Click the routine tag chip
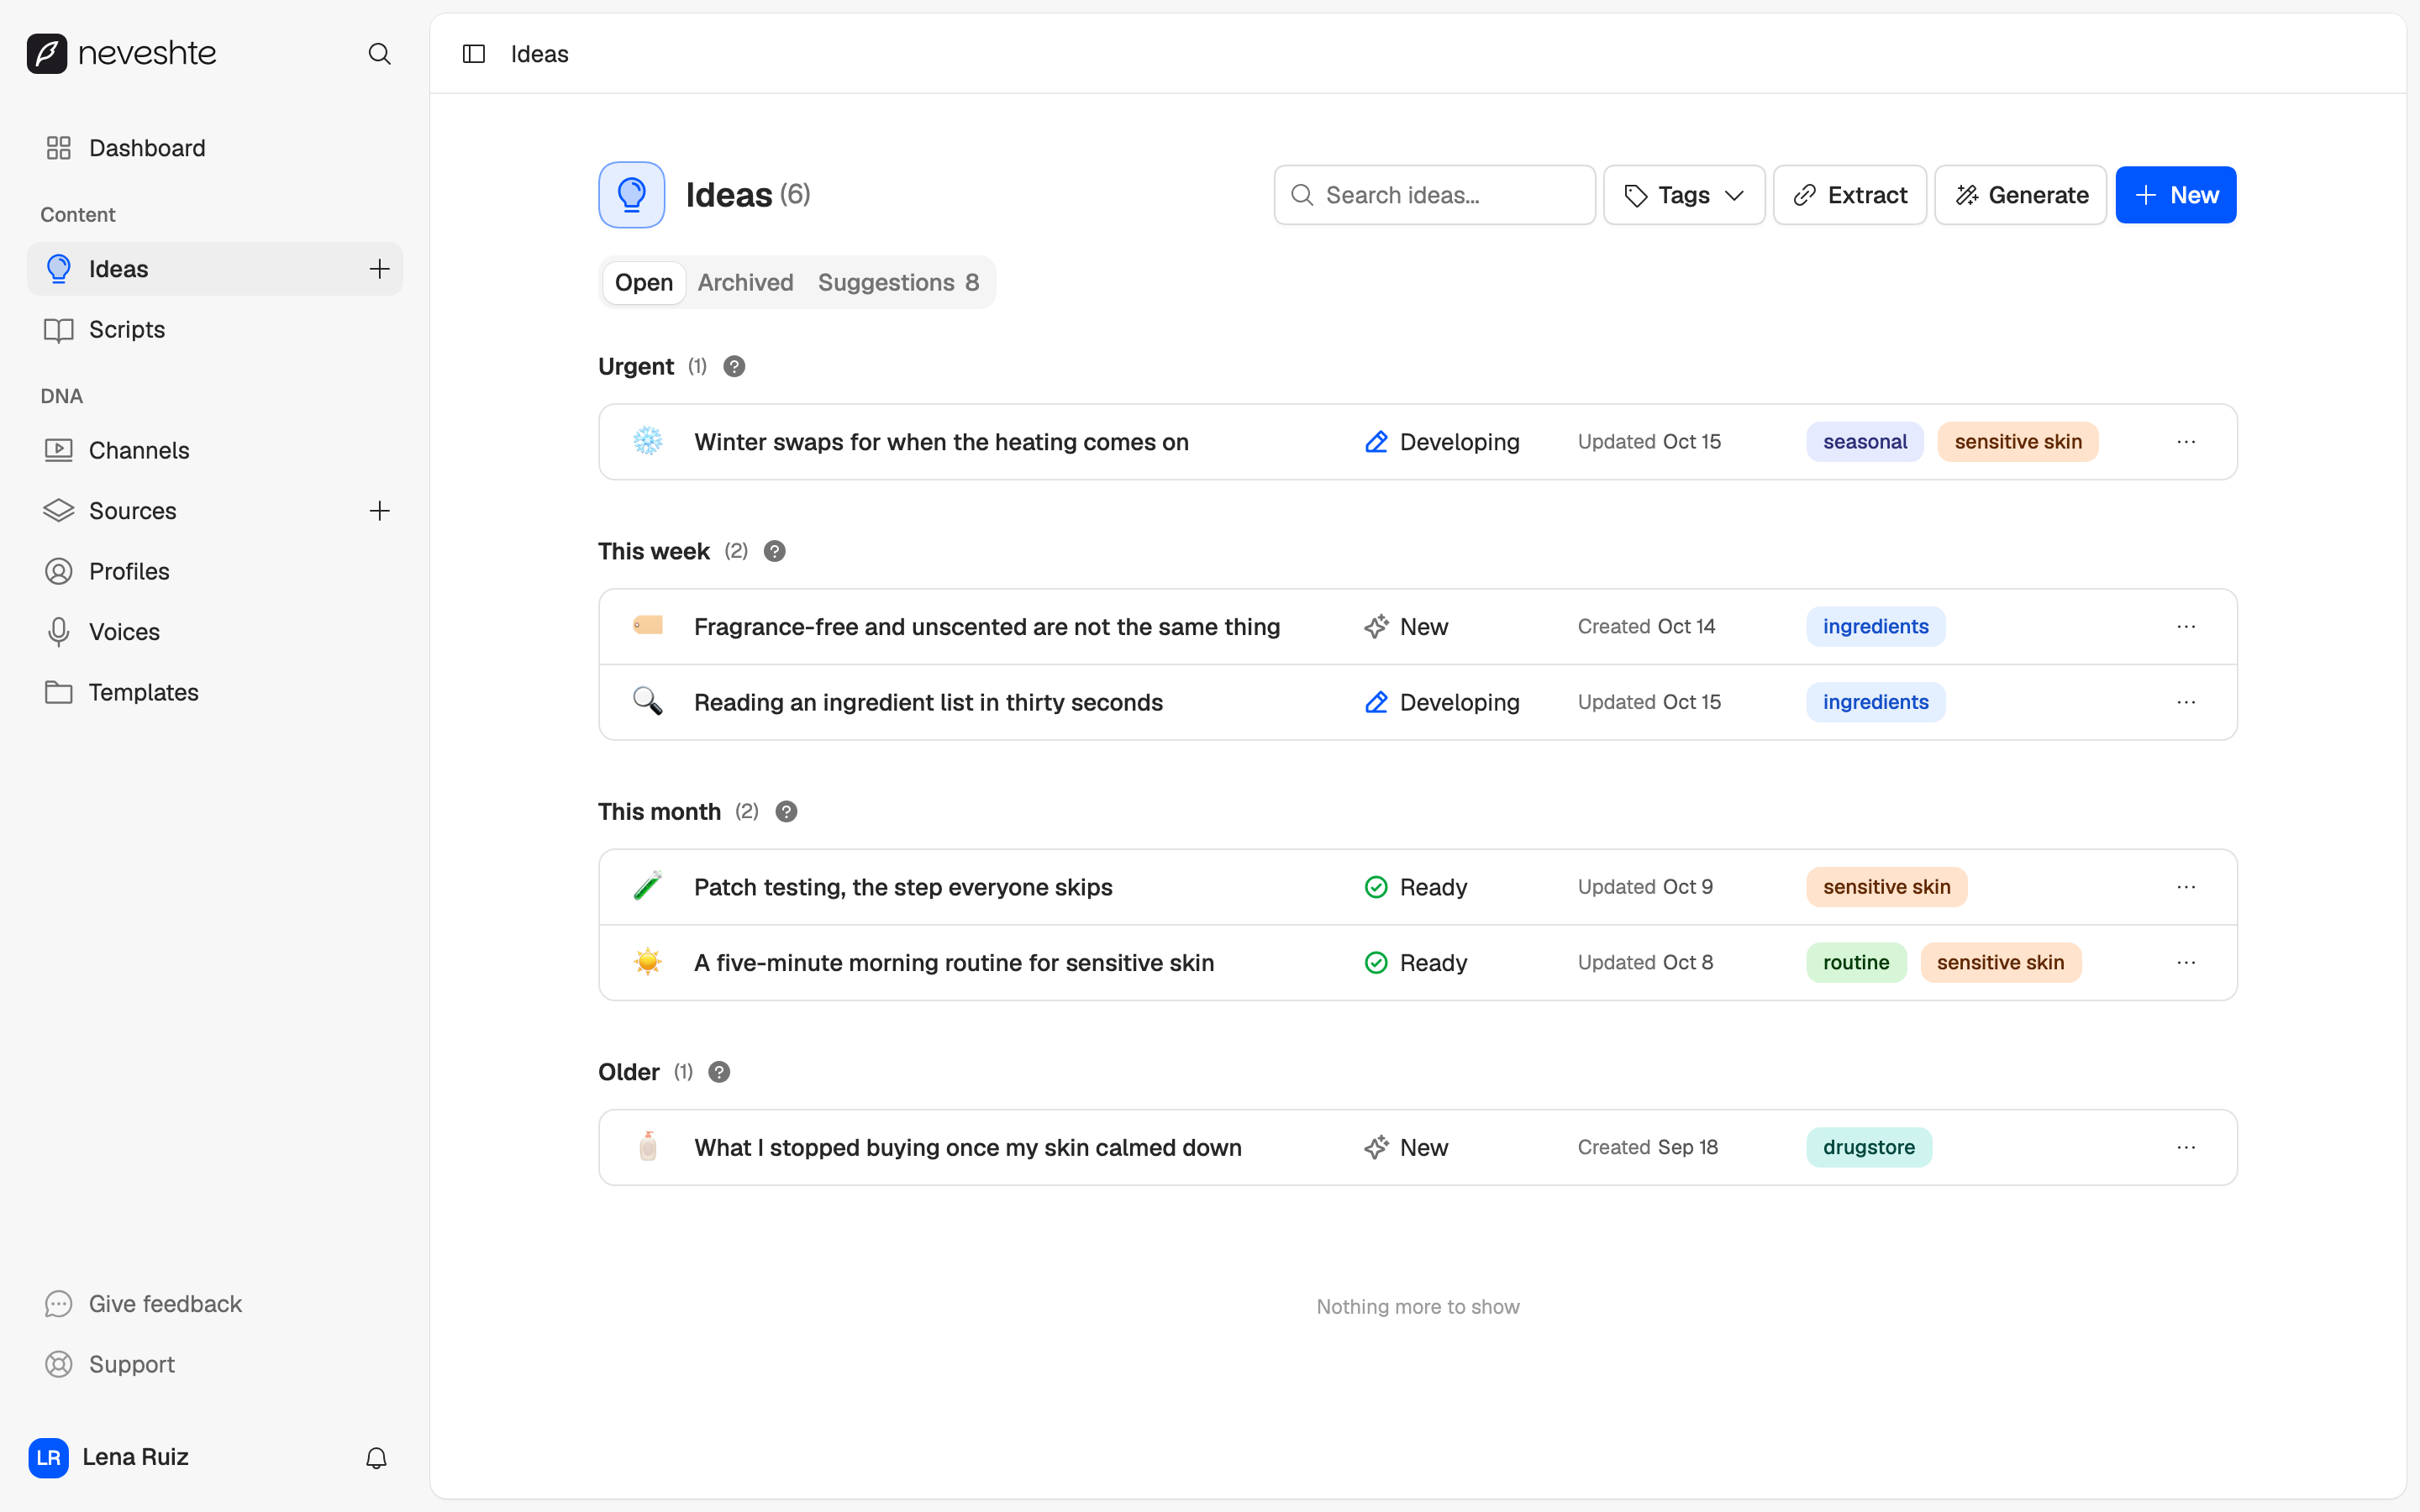This screenshot has height=1512, width=2420. tap(1856, 963)
